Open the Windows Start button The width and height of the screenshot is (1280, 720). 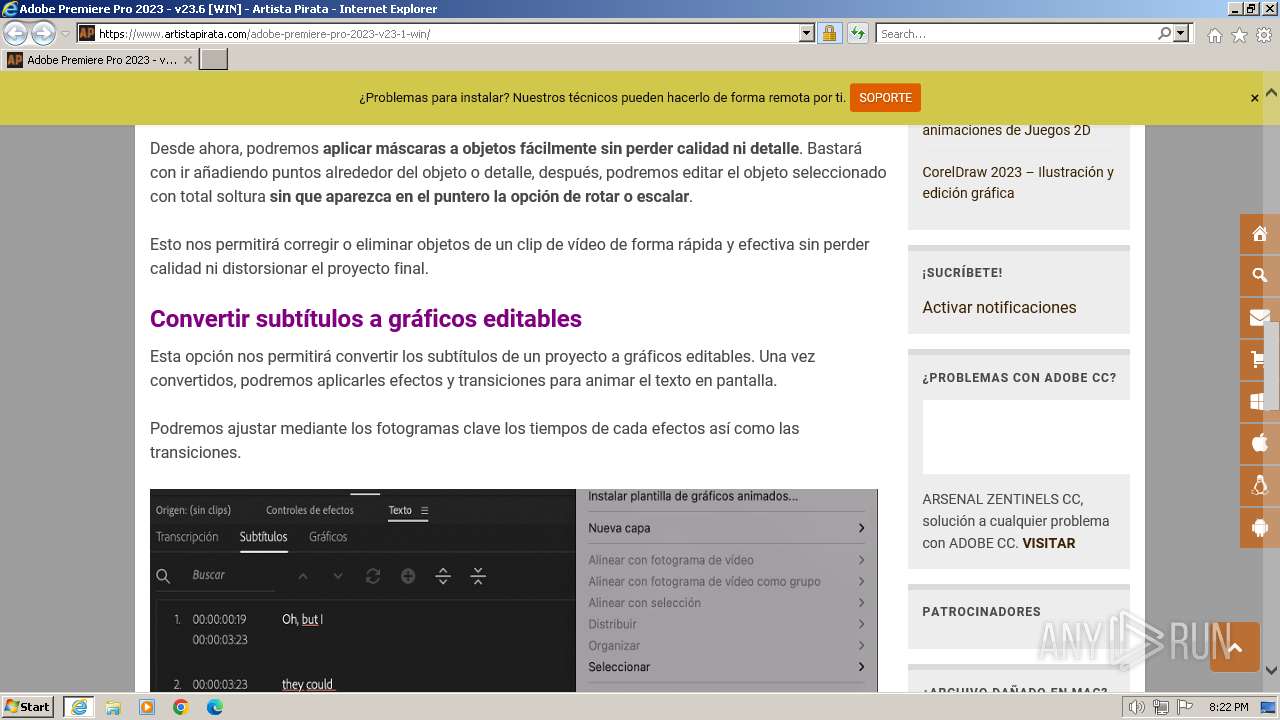point(27,707)
